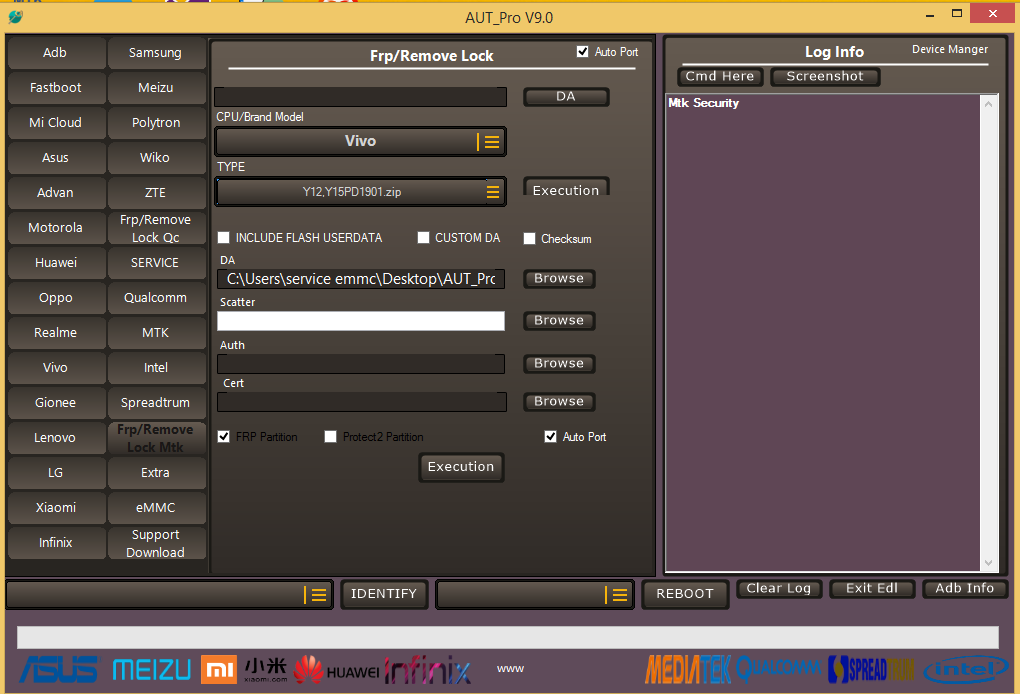
Task: Toggle the Auto Port checkbox at the top
Action: tap(582, 51)
